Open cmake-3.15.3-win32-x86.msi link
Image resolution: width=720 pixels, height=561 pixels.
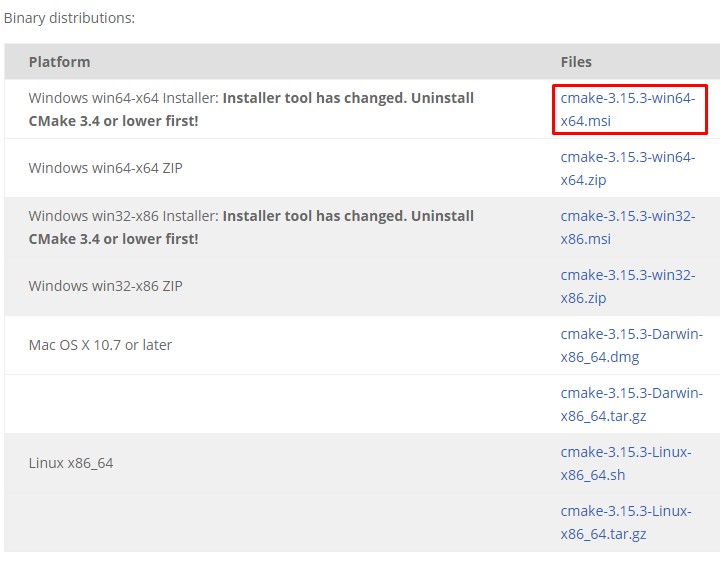628,227
